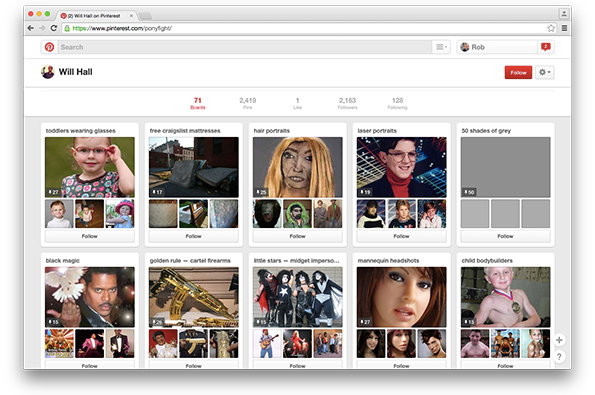Click the green lock security icon
The height and width of the screenshot is (395, 595).
(x=67, y=28)
